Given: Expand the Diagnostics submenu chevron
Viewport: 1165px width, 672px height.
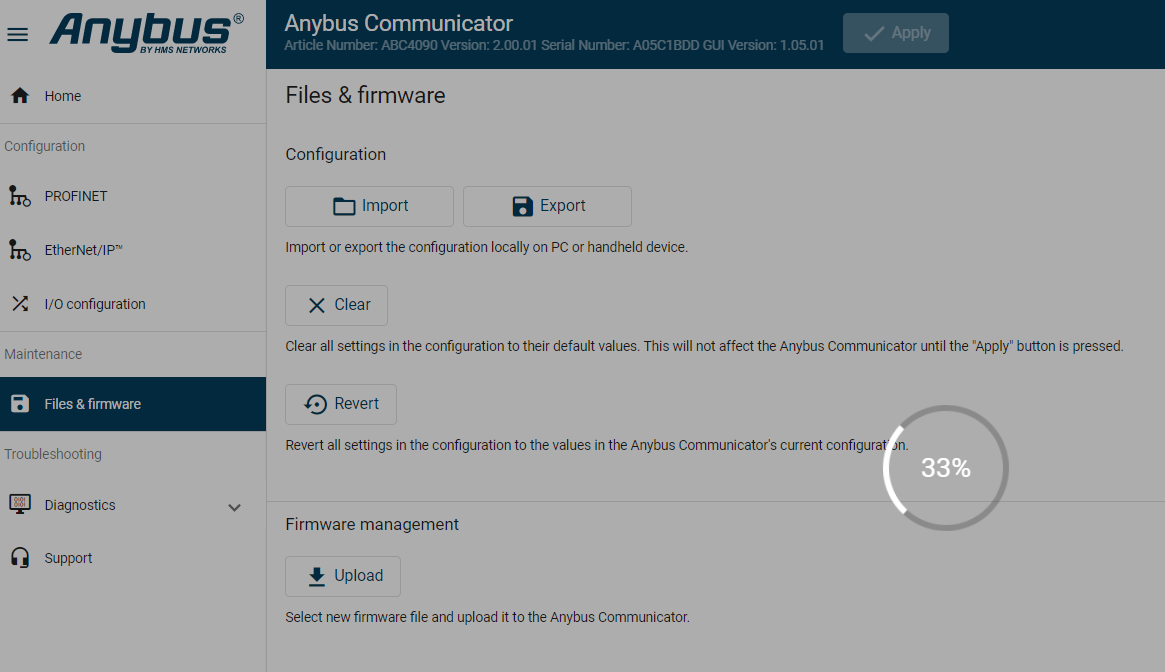Looking at the screenshot, I should click(234, 508).
